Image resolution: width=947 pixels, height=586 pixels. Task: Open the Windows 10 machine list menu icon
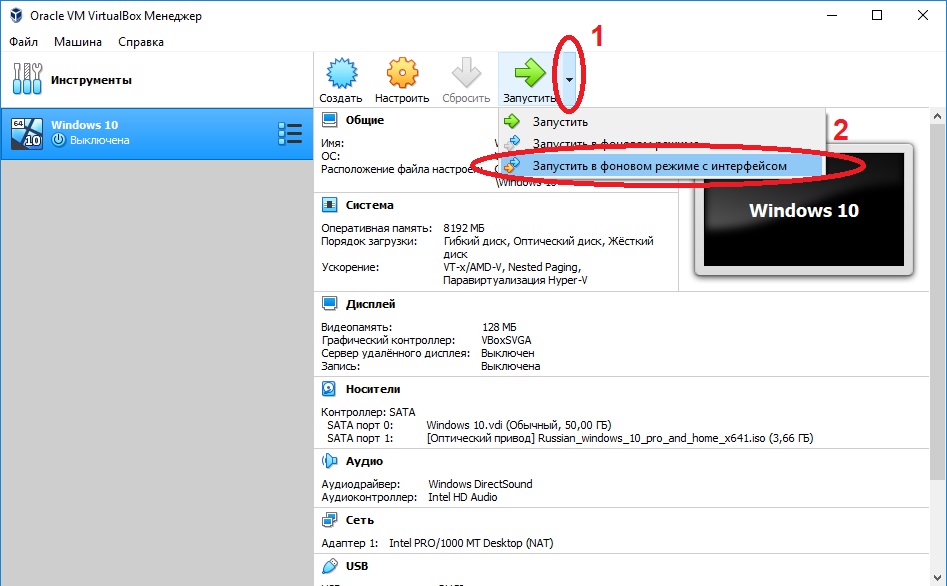click(x=289, y=133)
